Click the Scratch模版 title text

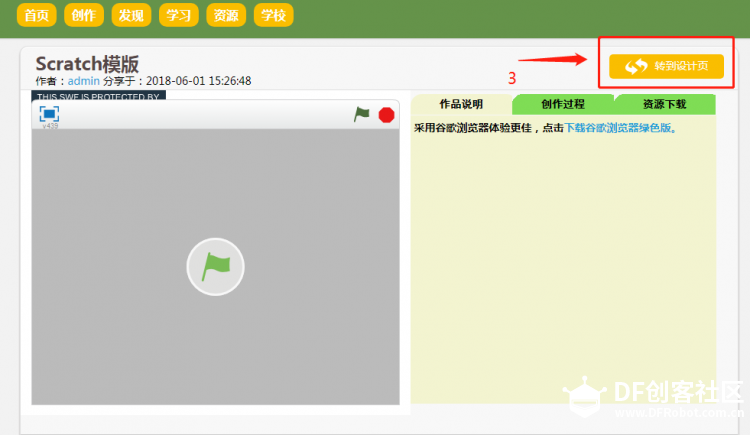pyautogui.click(x=87, y=64)
